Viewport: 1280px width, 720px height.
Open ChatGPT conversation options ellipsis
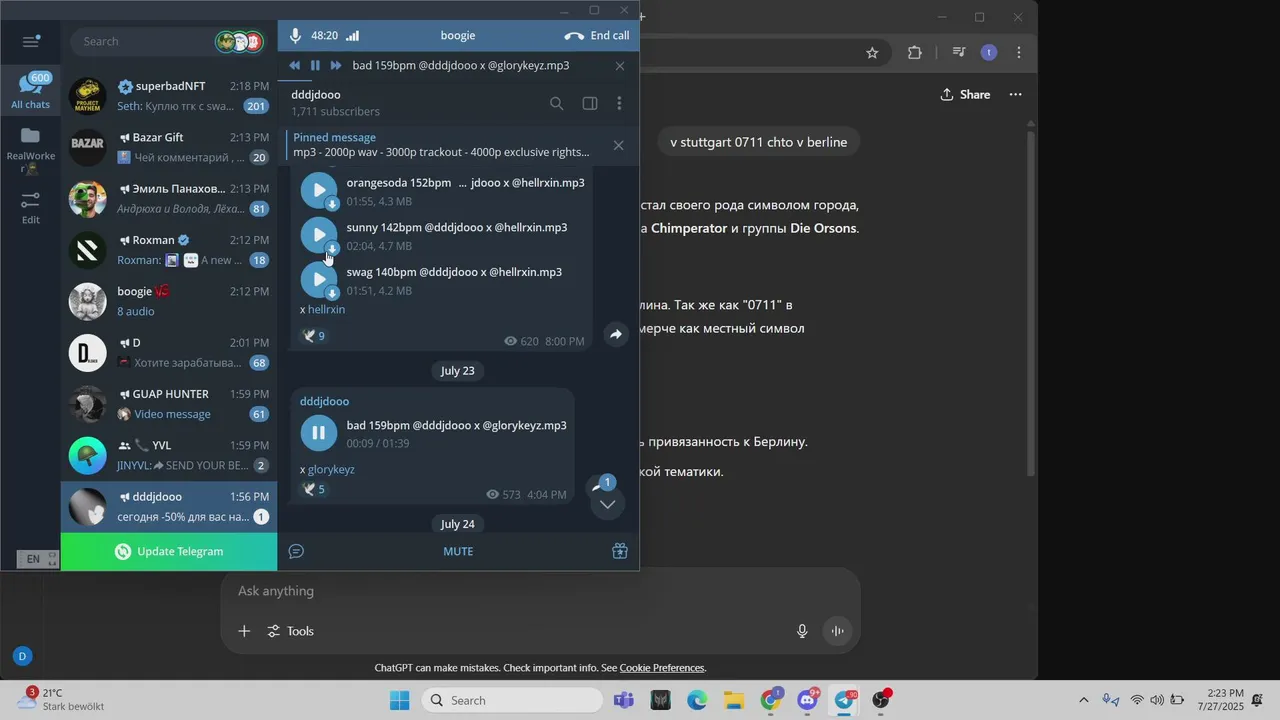tap(1016, 95)
